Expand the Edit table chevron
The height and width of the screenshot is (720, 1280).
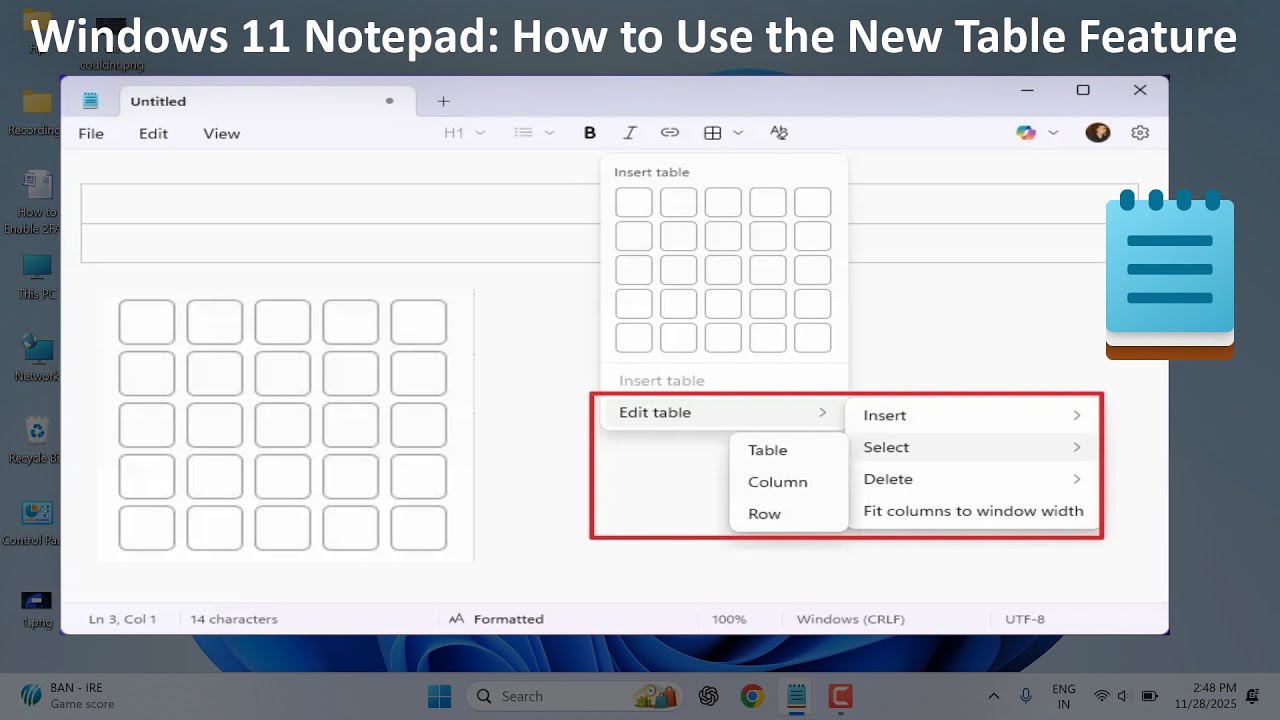click(822, 412)
